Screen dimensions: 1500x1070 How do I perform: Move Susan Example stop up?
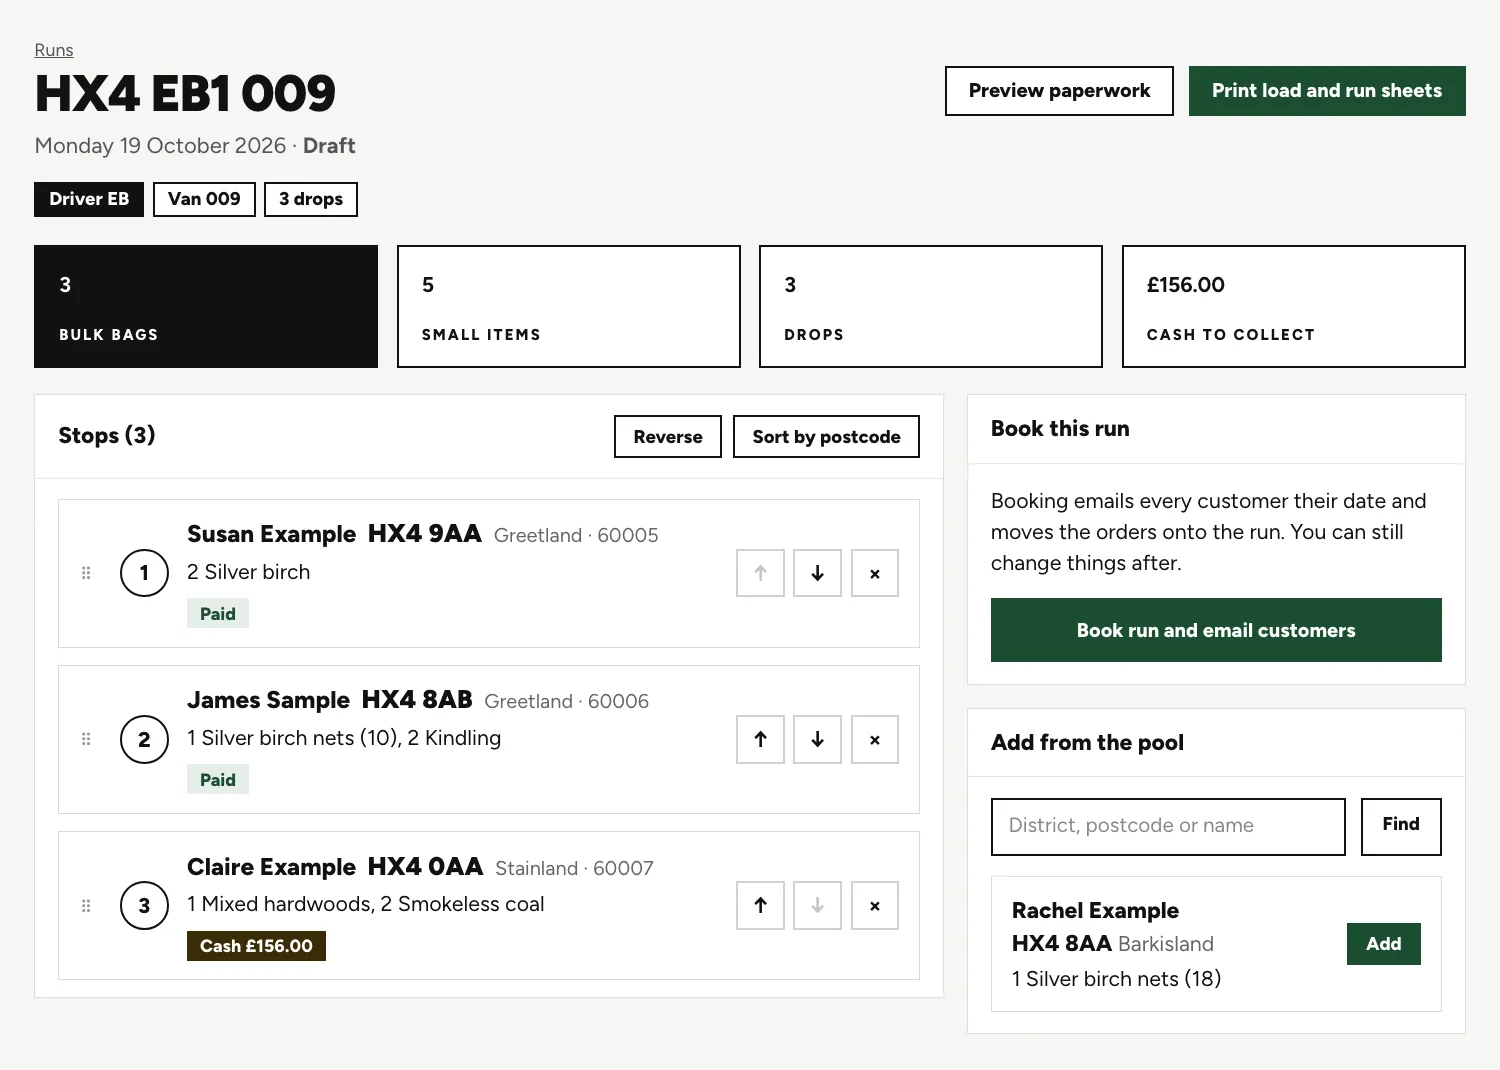760,573
